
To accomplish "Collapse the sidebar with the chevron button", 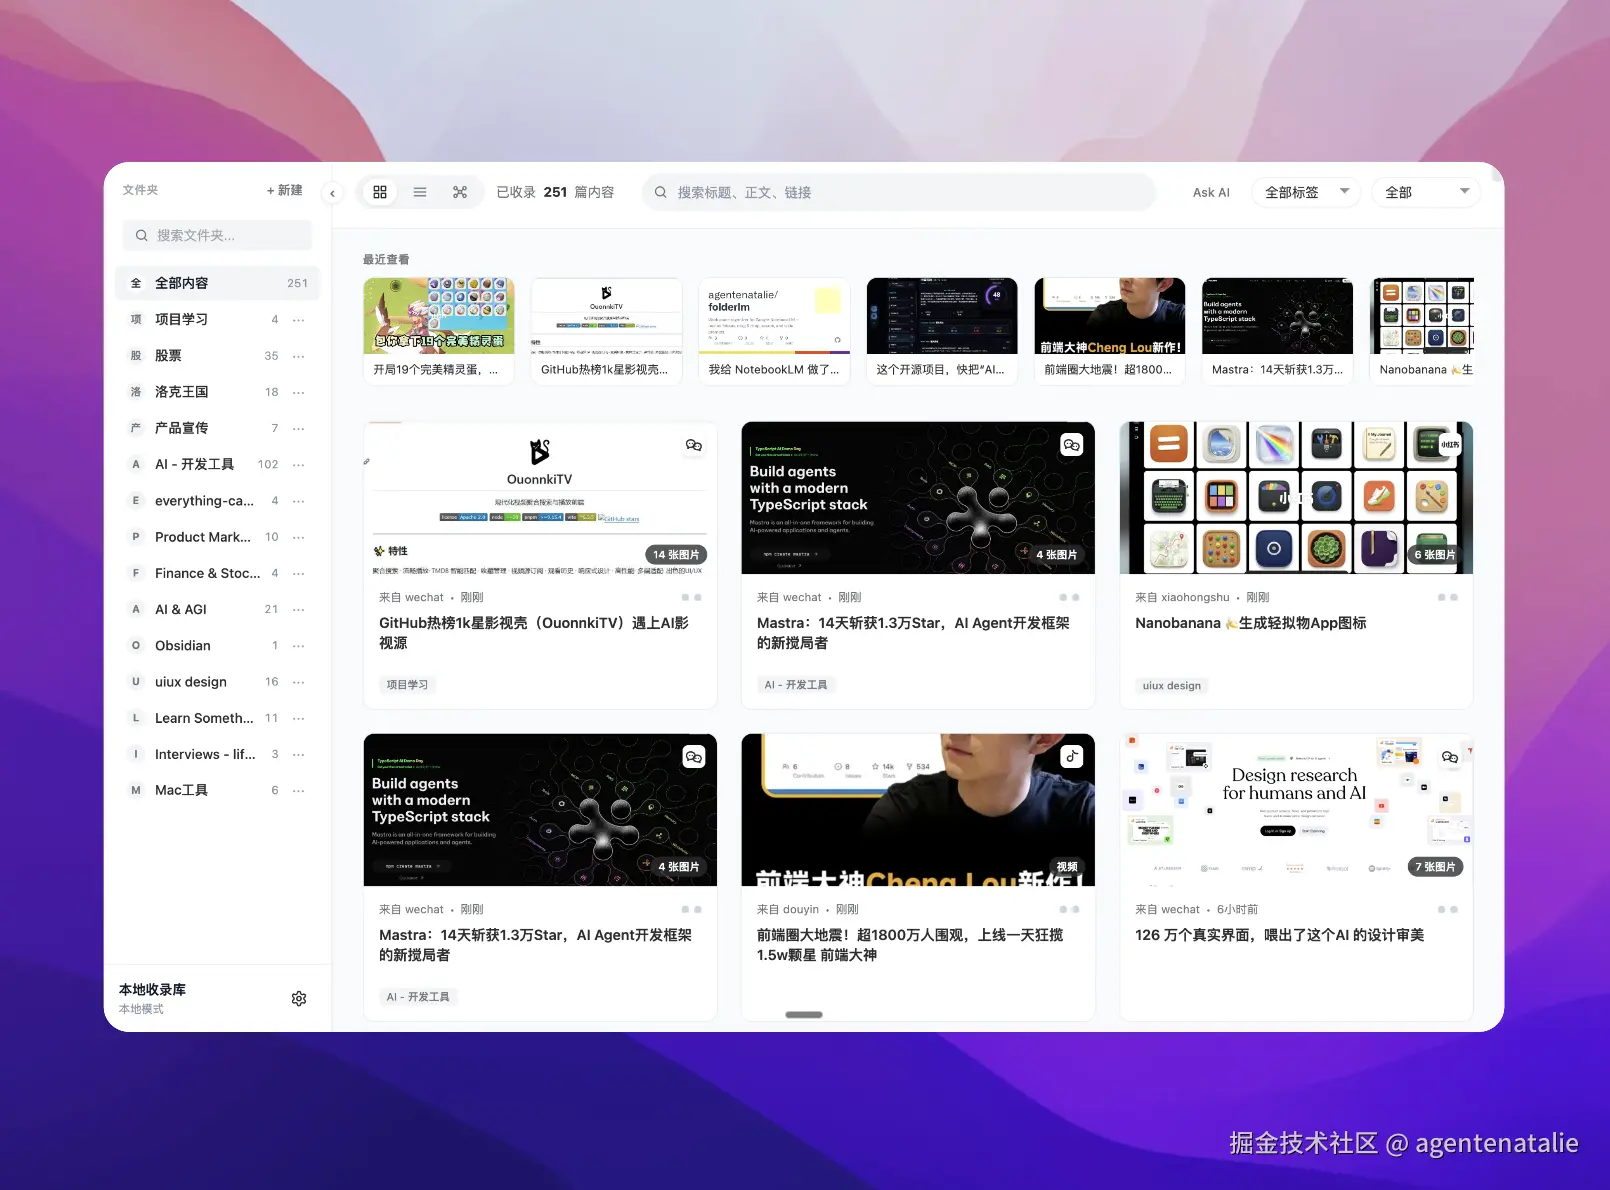I will (x=333, y=194).
